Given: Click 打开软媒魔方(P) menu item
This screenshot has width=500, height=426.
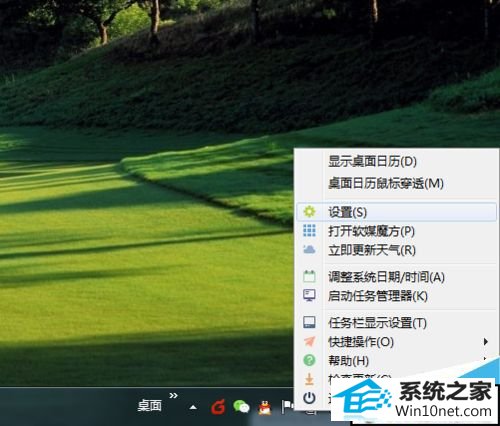Looking at the screenshot, I should [396, 231].
